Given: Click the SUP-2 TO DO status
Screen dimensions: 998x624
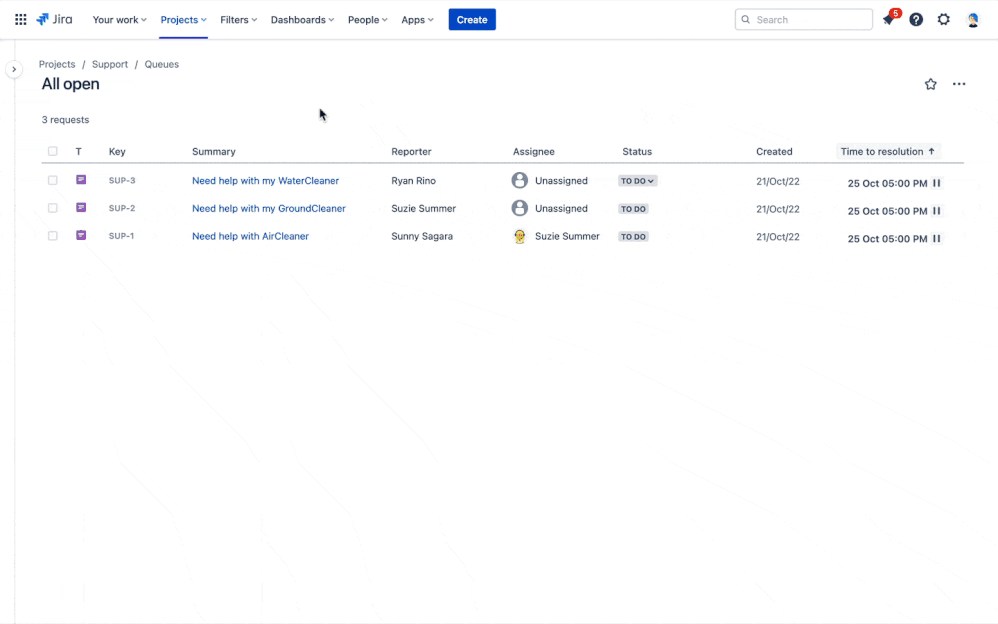Looking at the screenshot, I should (x=633, y=209).
